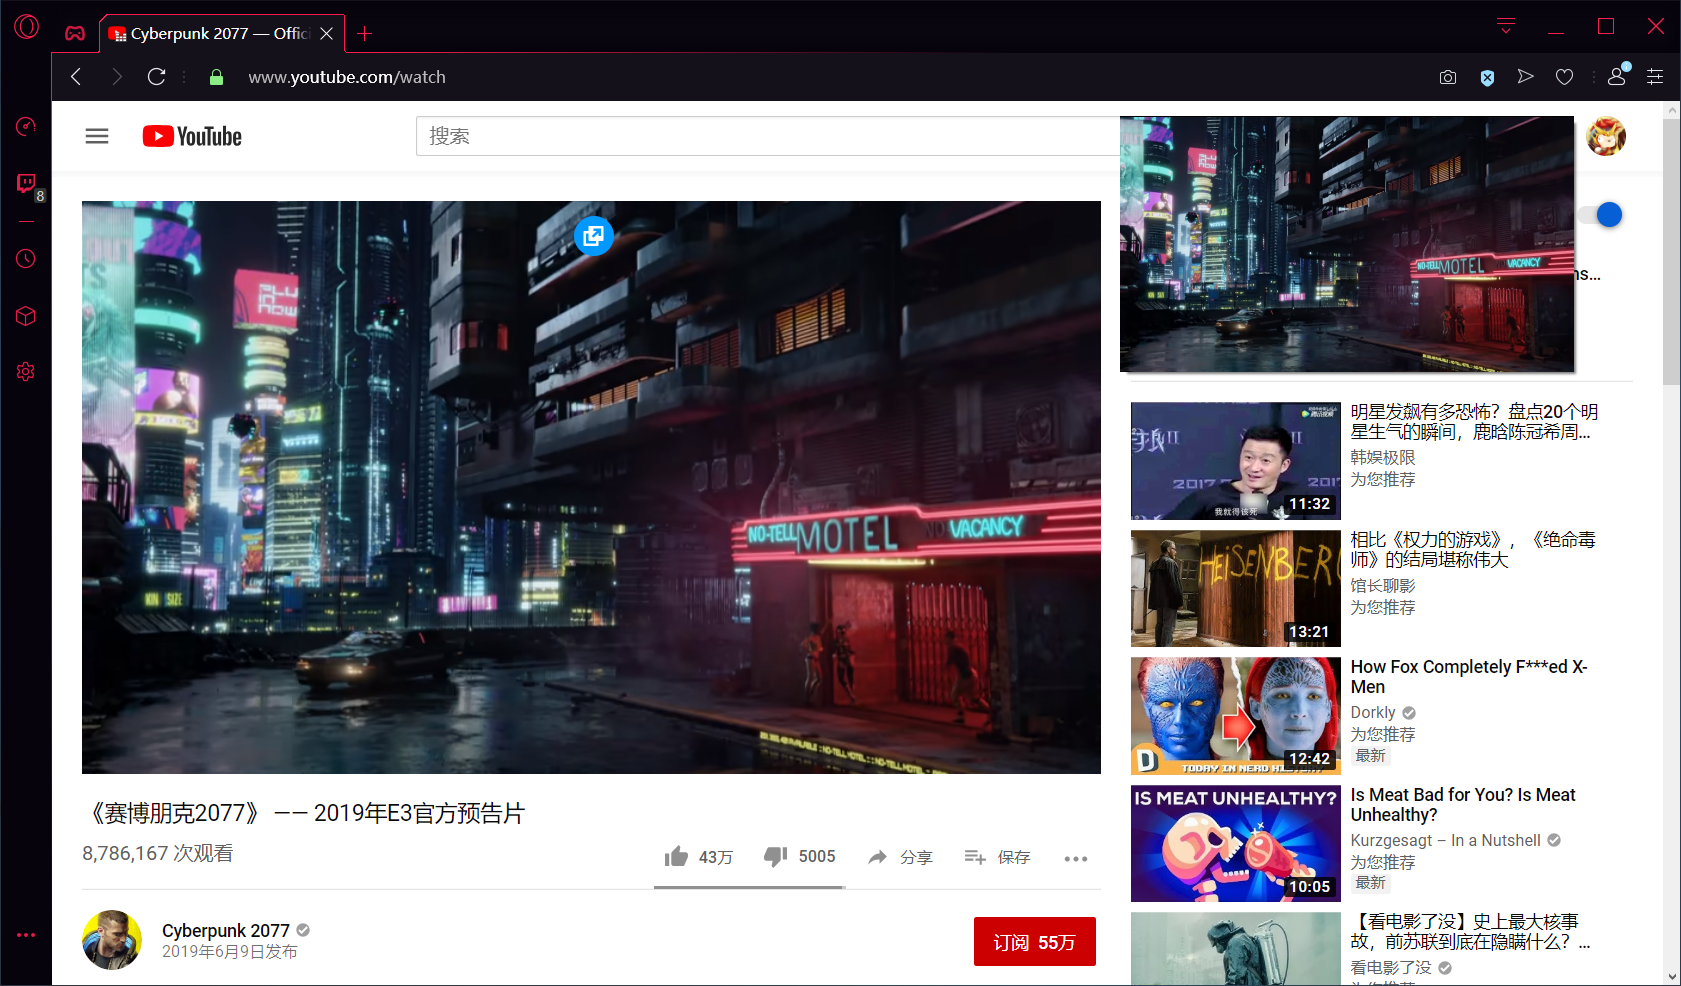Viewport: 1681px width, 986px height.
Task: Share the video
Action: (x=900, y=857)
